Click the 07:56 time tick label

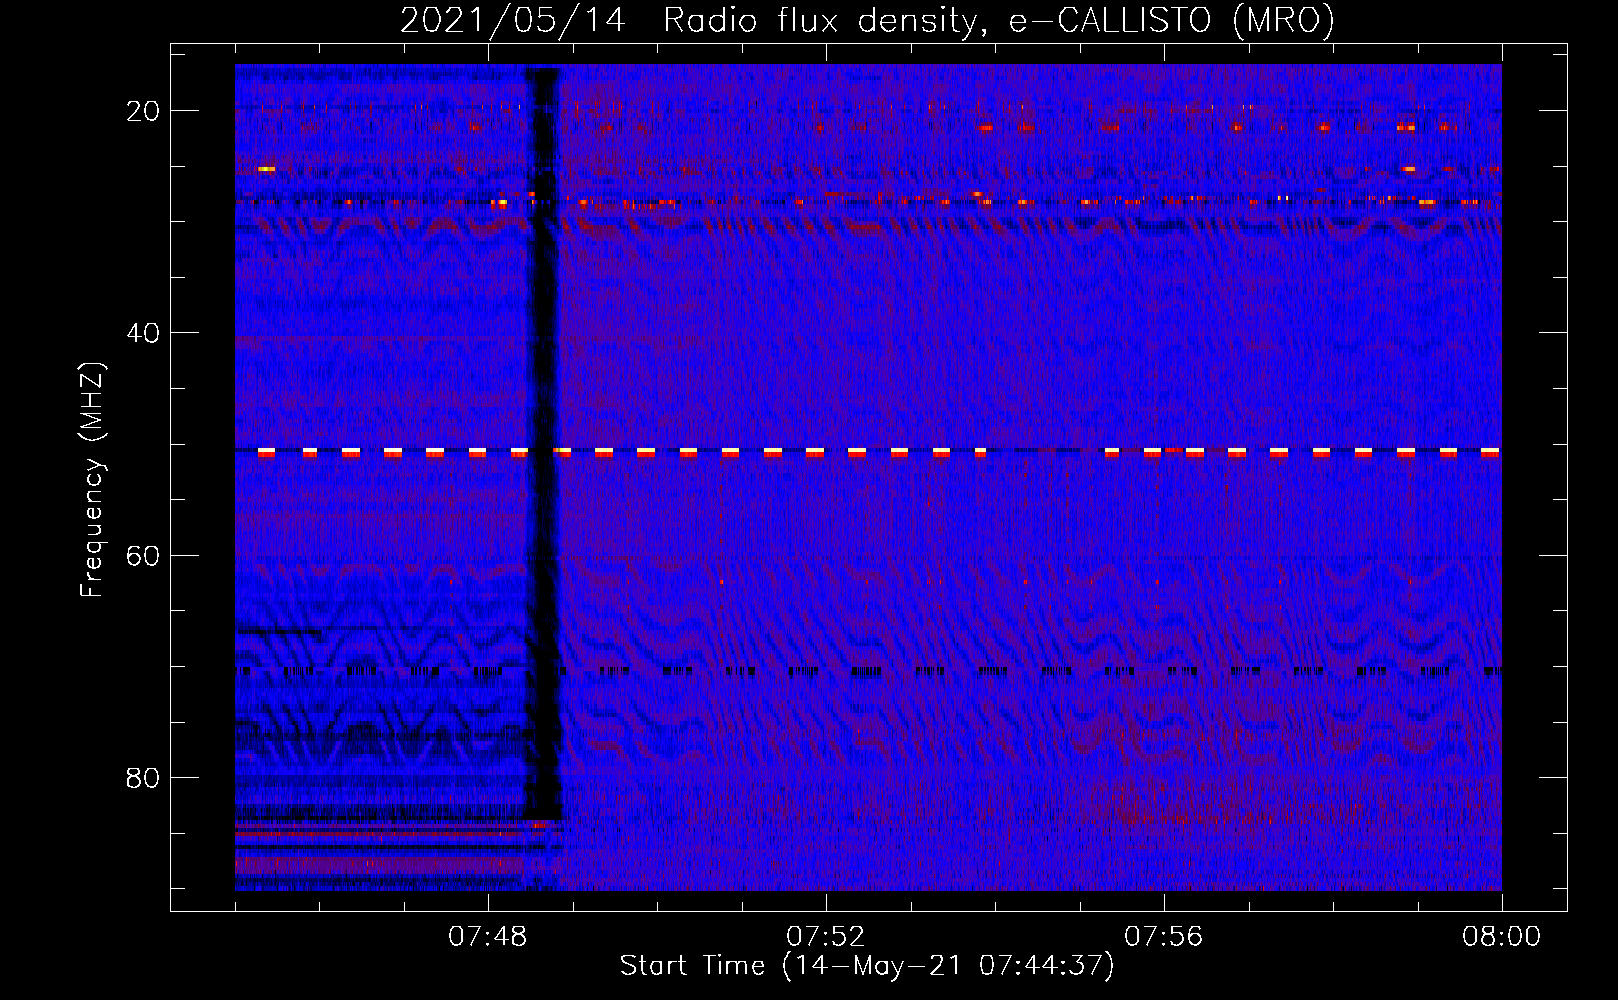tap(1164, 937)
